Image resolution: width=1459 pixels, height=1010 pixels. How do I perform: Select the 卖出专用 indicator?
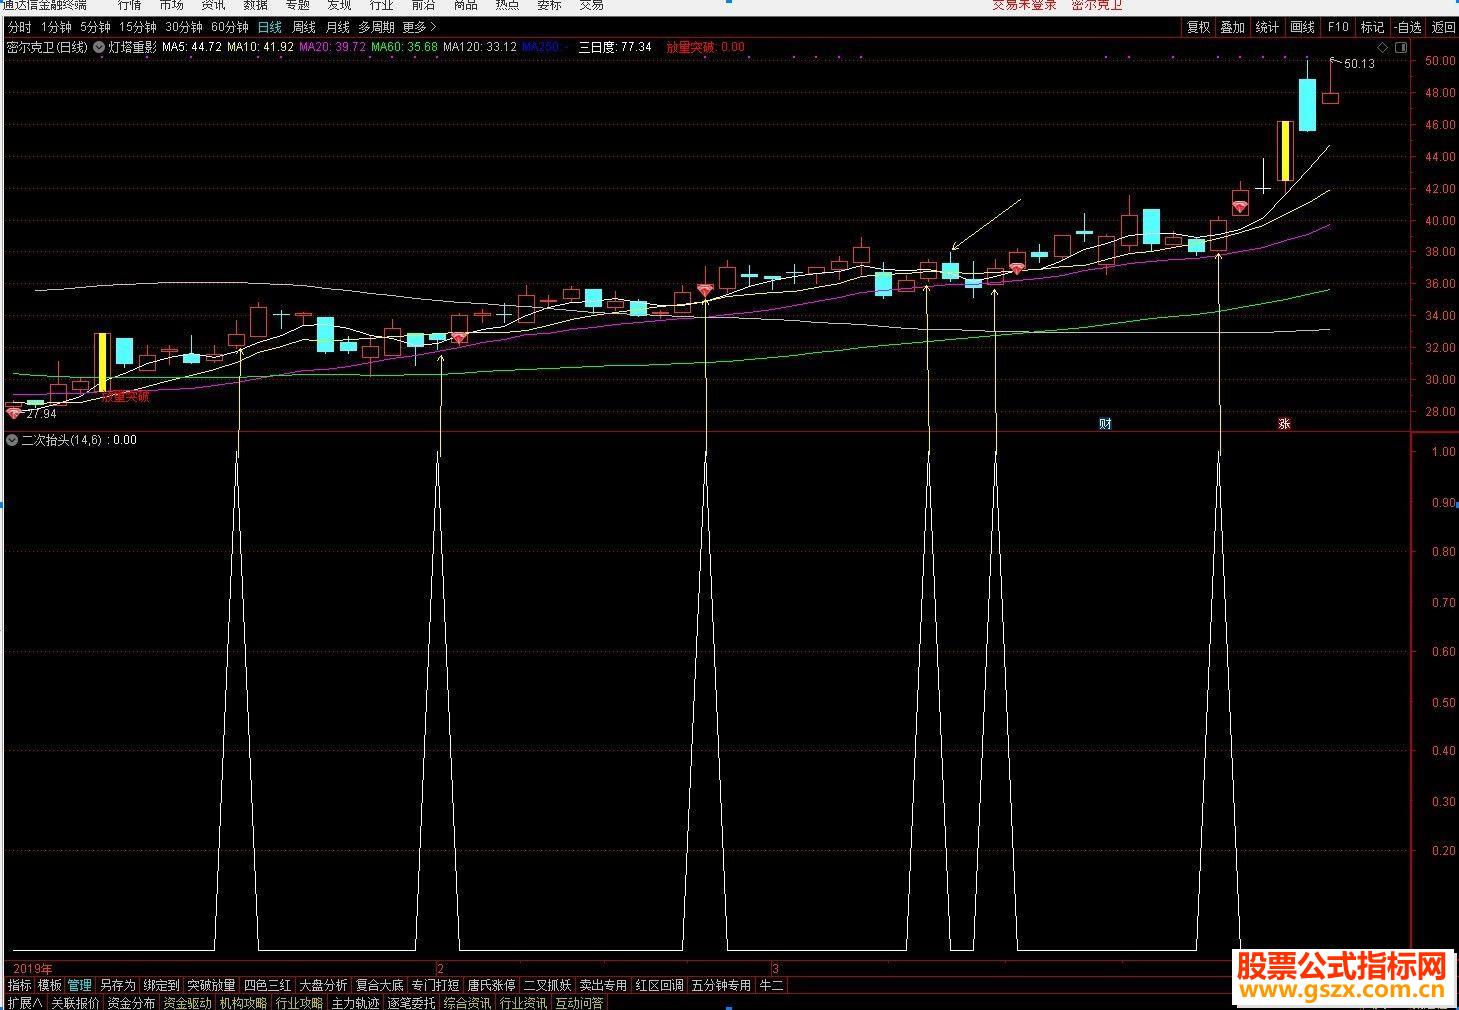click(603, 986)
